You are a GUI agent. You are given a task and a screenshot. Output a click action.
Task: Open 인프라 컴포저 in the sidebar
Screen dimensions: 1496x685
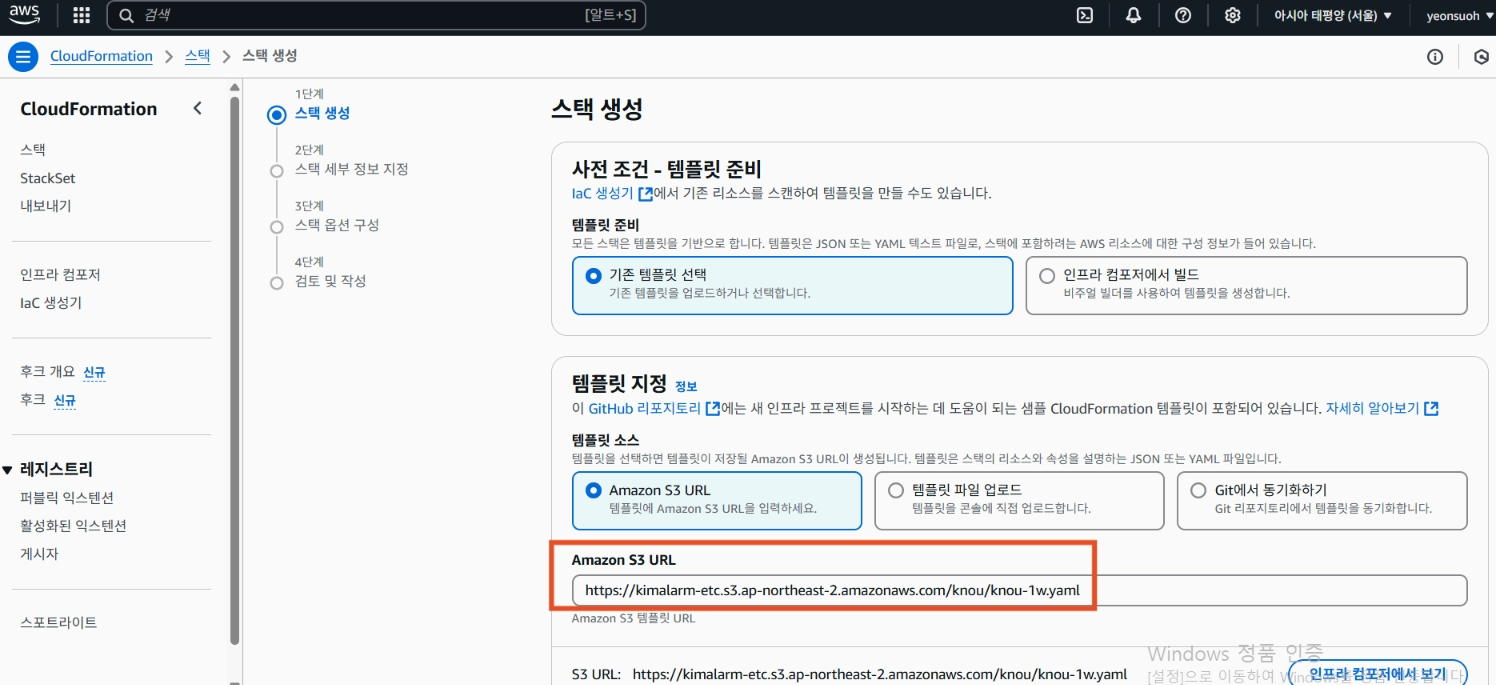click(60, 274)
